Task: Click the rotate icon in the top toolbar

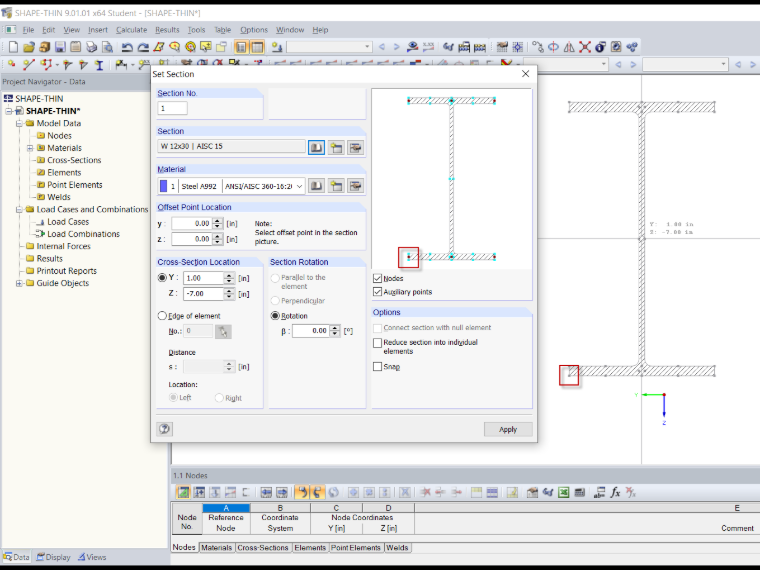Action: 553,47
